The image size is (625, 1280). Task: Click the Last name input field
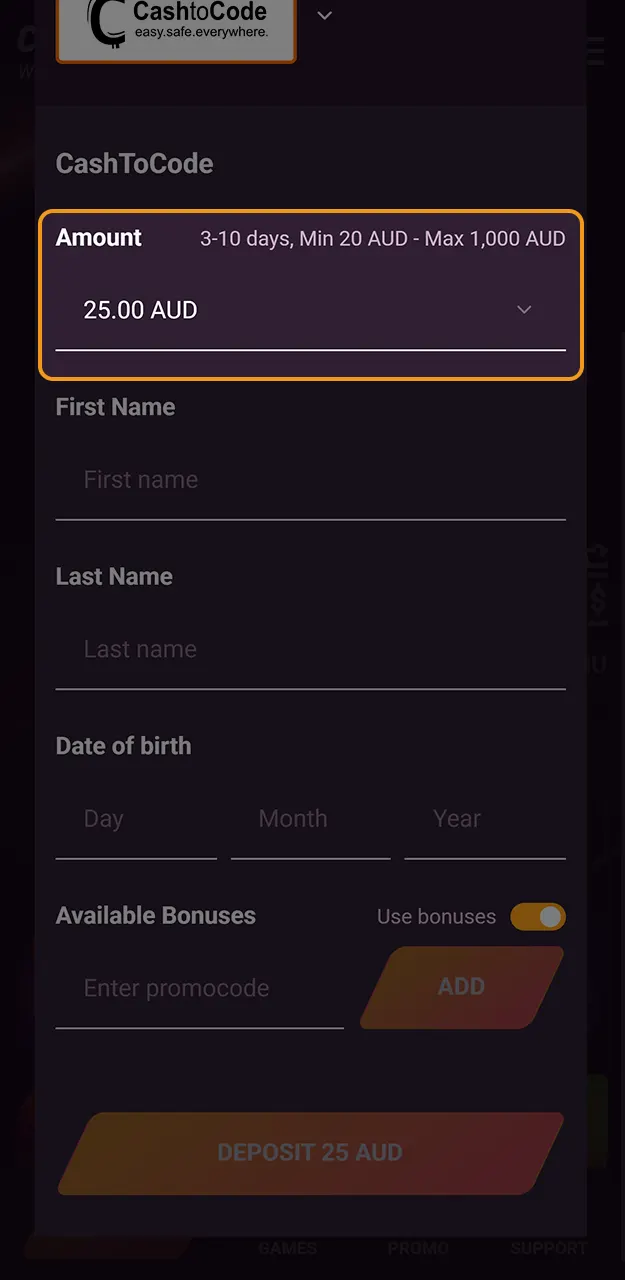(310, 649)
